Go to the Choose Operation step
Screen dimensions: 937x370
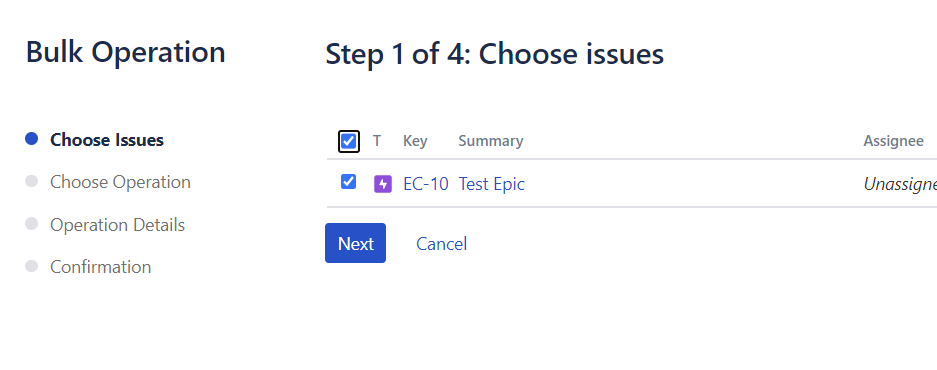coord(120,182)
